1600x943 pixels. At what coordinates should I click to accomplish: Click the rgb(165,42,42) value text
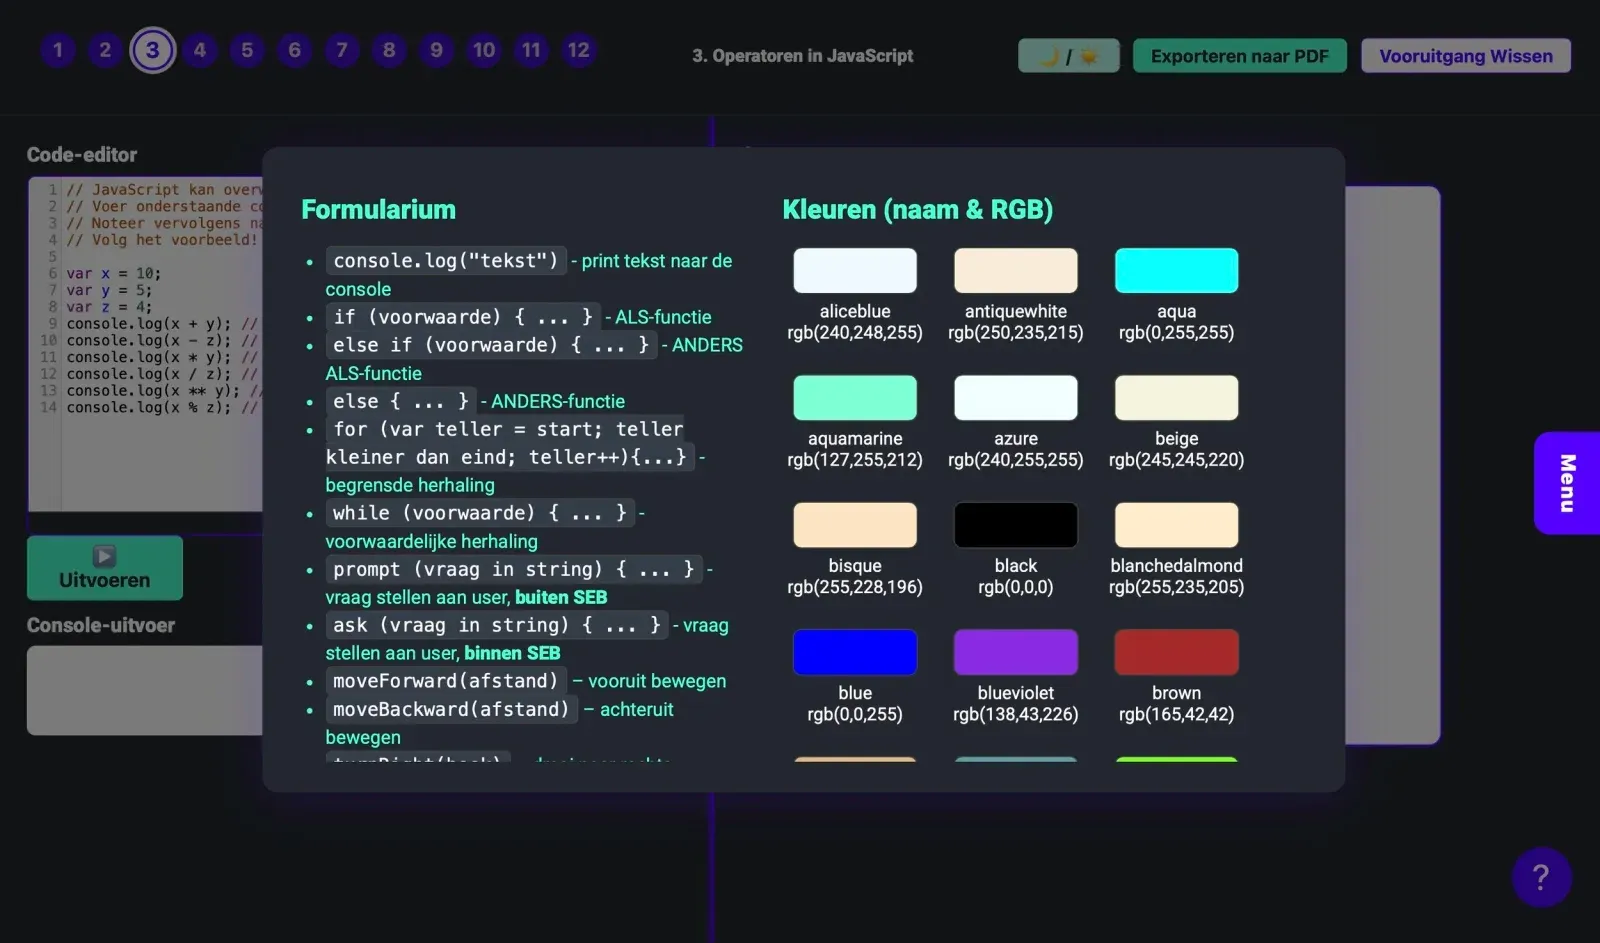pos(1177,714)
